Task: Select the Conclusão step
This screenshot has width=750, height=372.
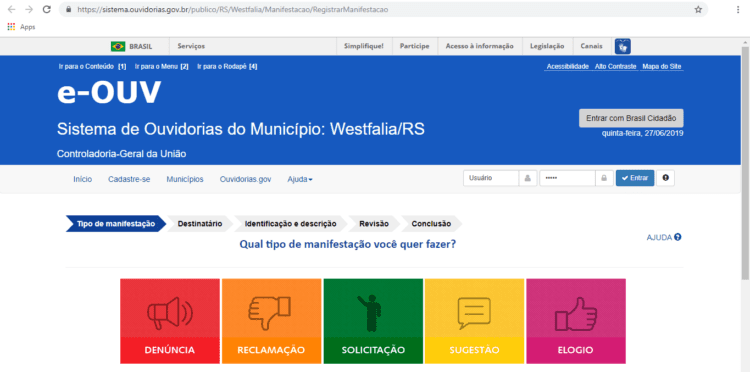Action: click(x=431, y=224)
